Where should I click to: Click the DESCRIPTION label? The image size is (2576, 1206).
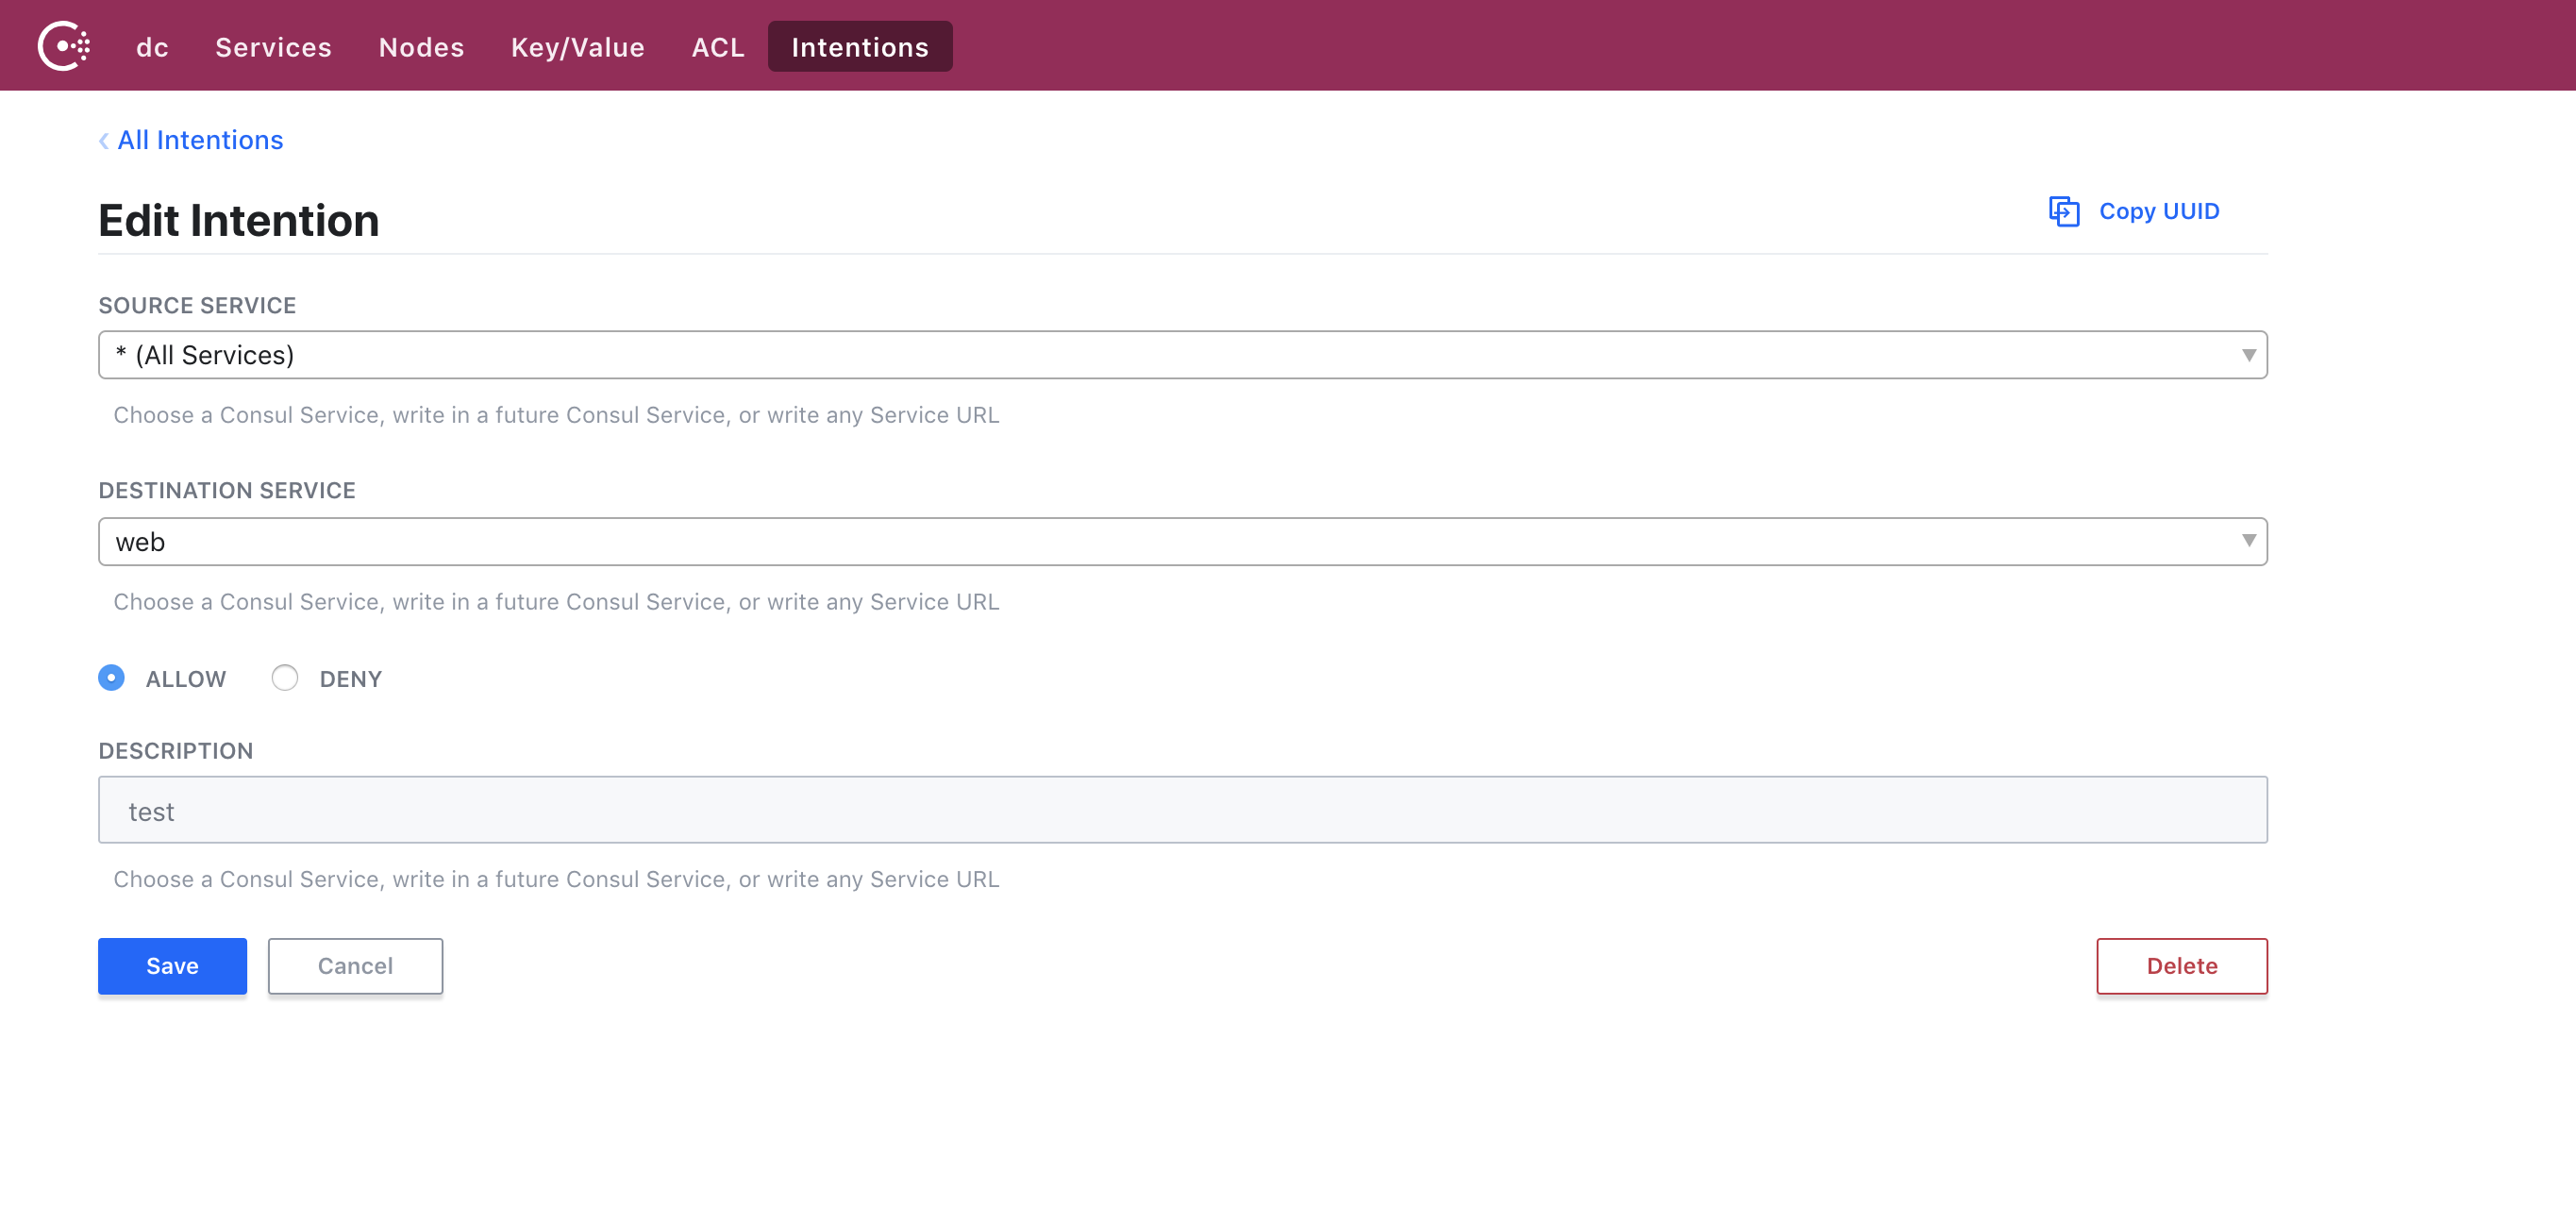click(x=176, y=751)
